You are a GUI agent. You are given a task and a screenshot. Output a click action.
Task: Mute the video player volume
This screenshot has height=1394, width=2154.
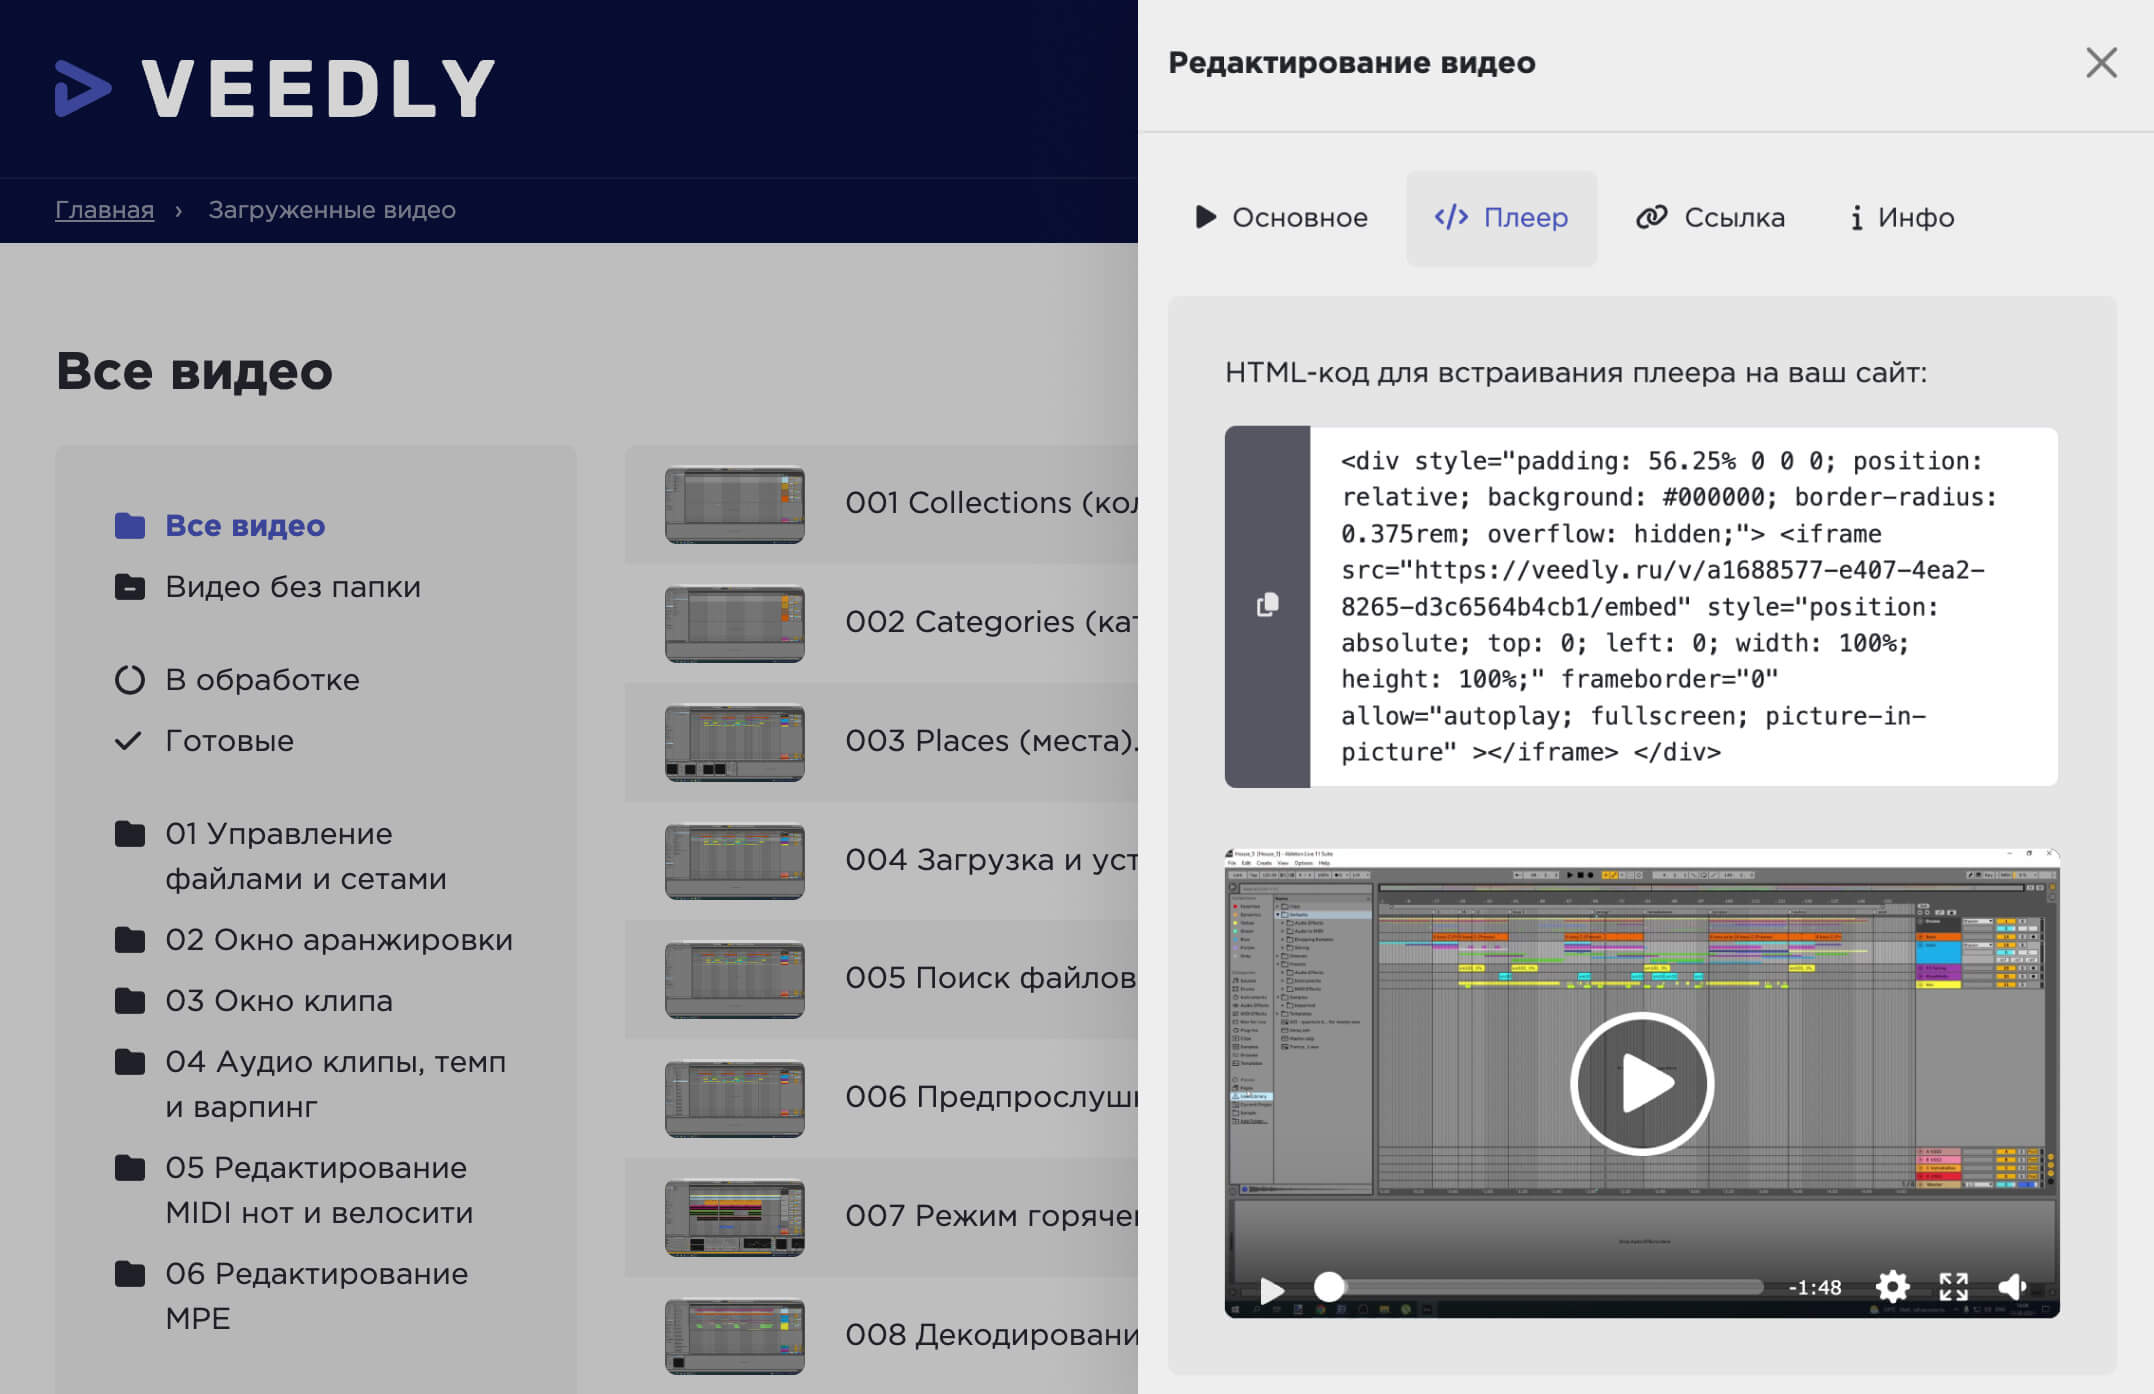tap(2012, 1286)
